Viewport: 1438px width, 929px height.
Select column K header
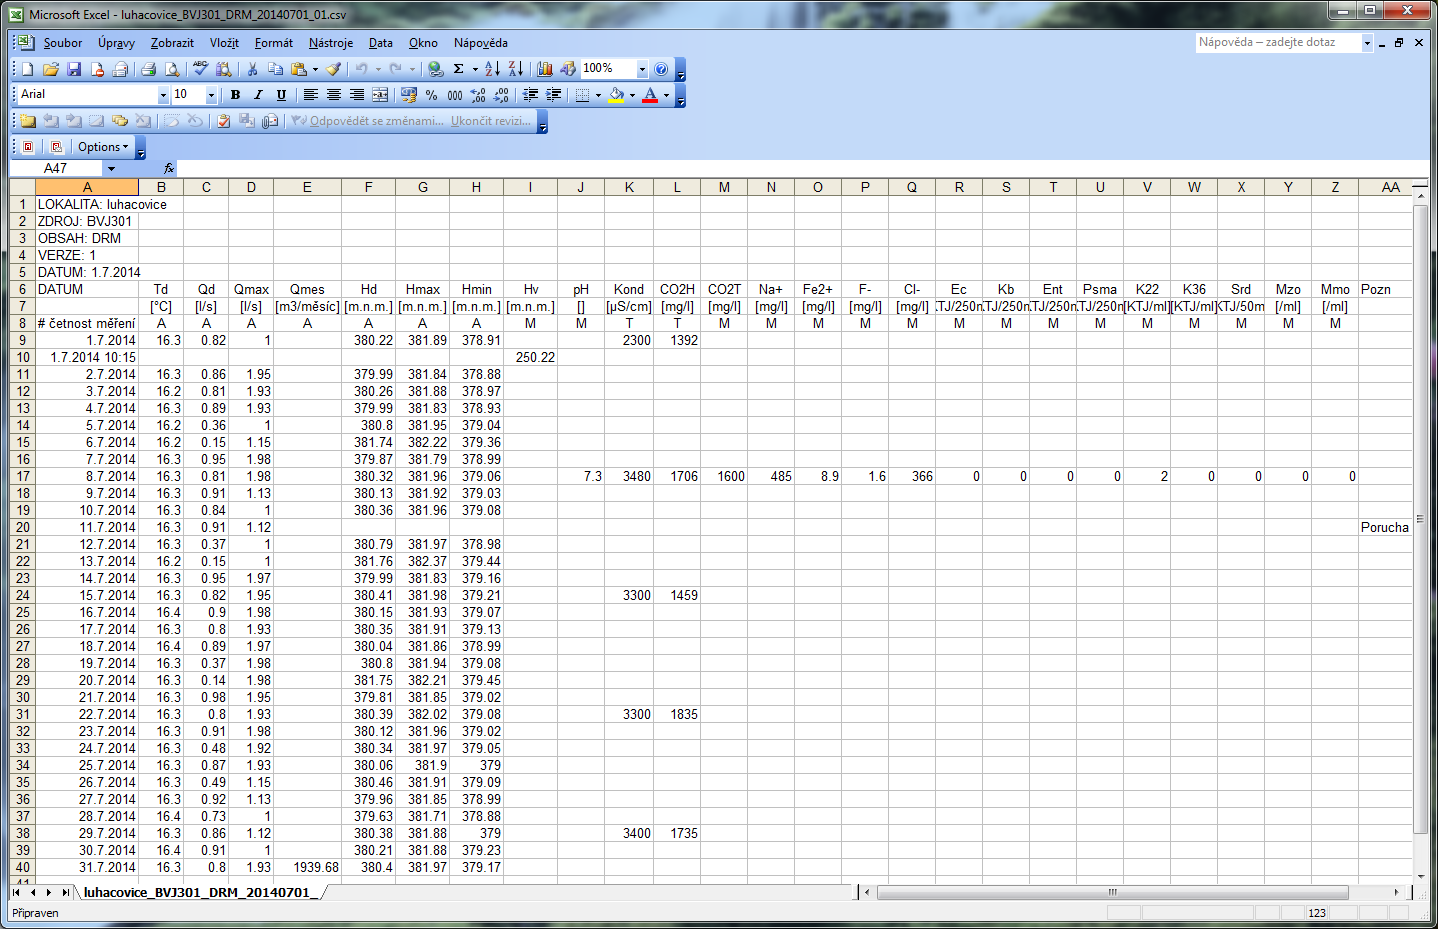pyautogui.click(x=629, y=187)
